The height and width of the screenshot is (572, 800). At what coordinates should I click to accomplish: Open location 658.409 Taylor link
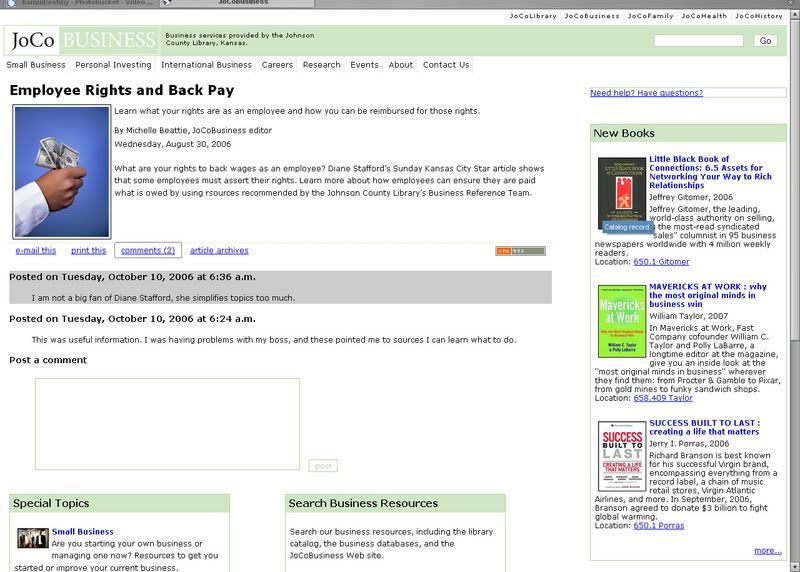click(663, 398)
